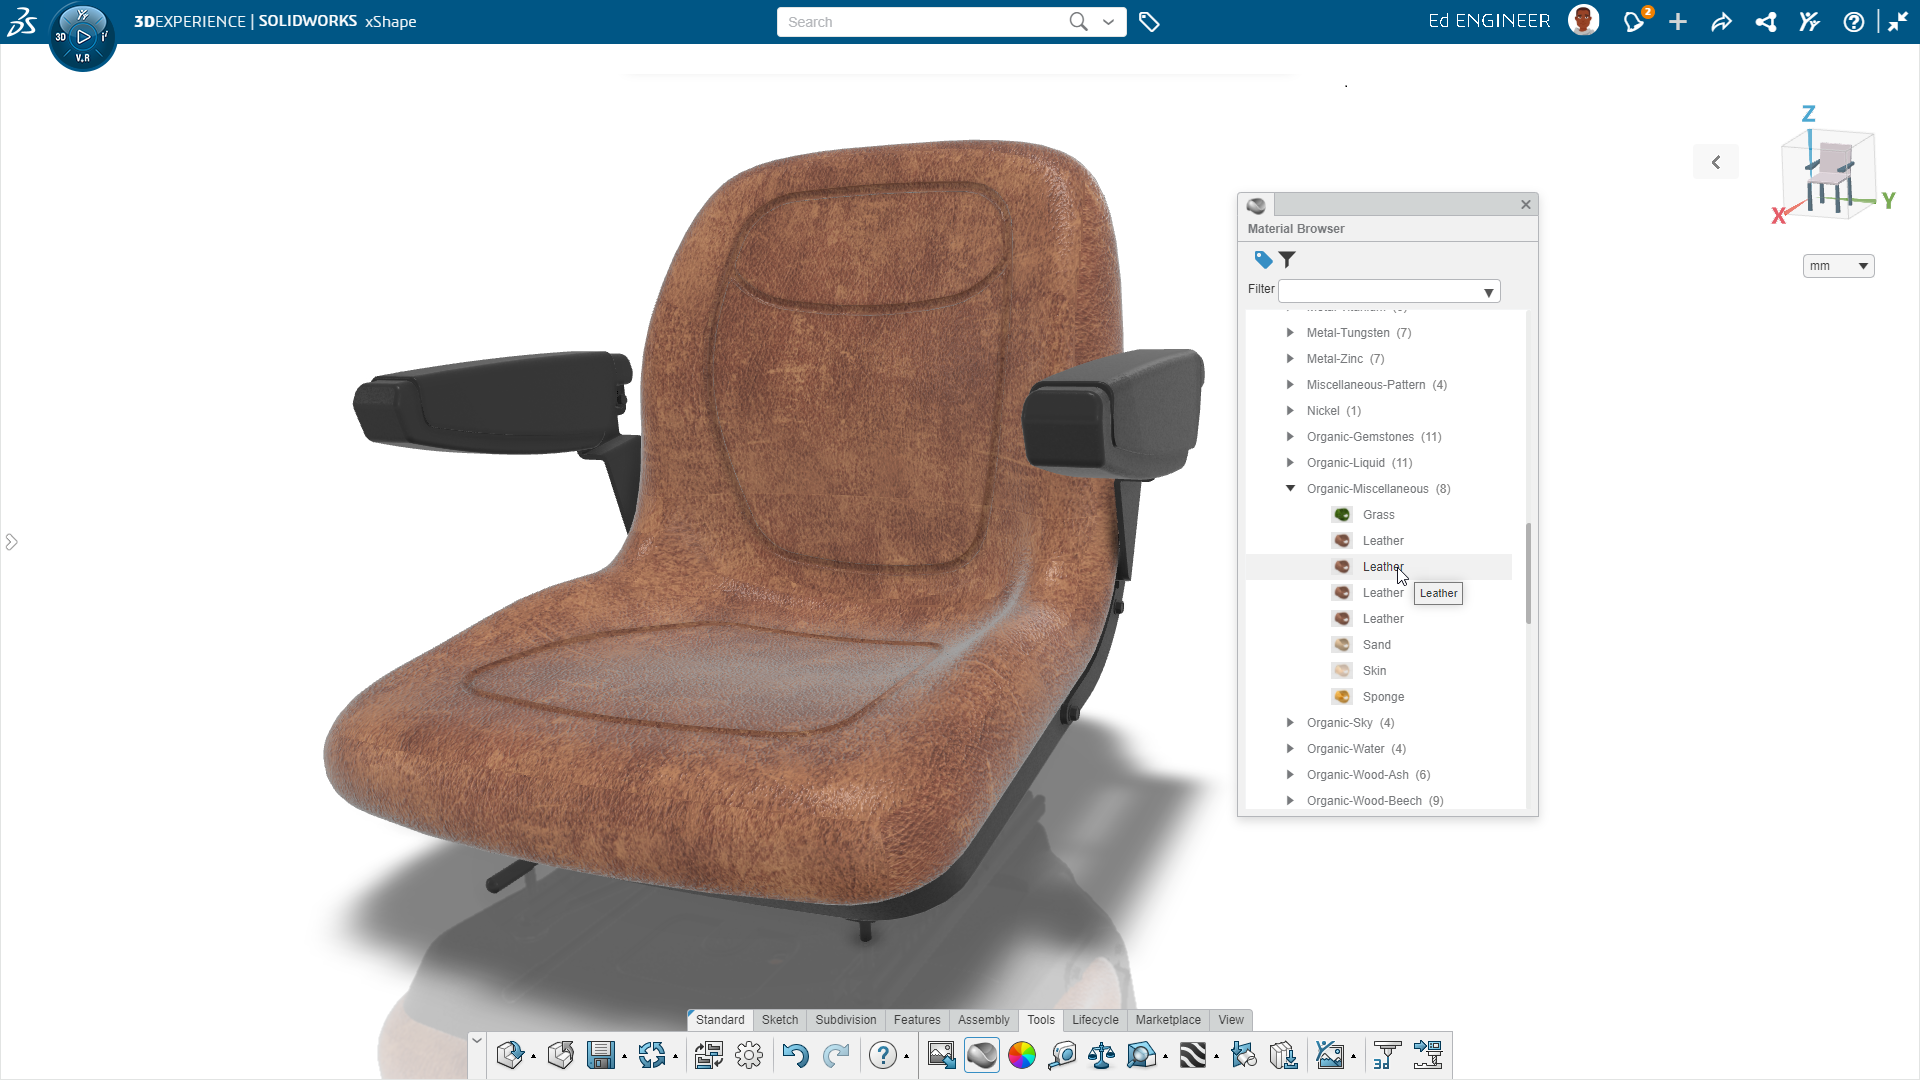Switch to the Subdivision tab
Screen dimensions: 1920x1080
coord(845,1020)
